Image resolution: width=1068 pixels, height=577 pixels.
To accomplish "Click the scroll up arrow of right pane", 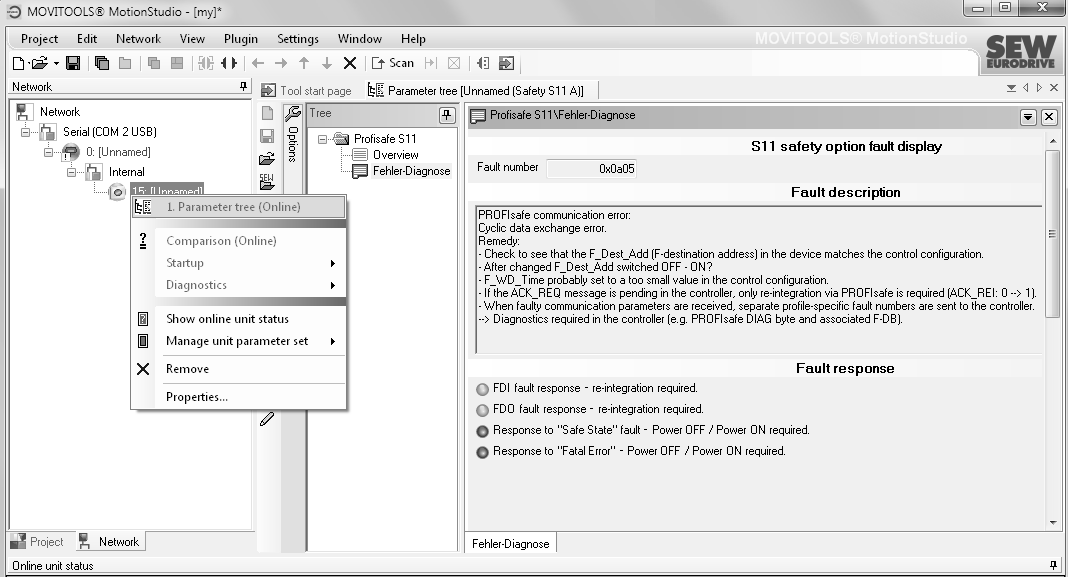I will 1053,141.
